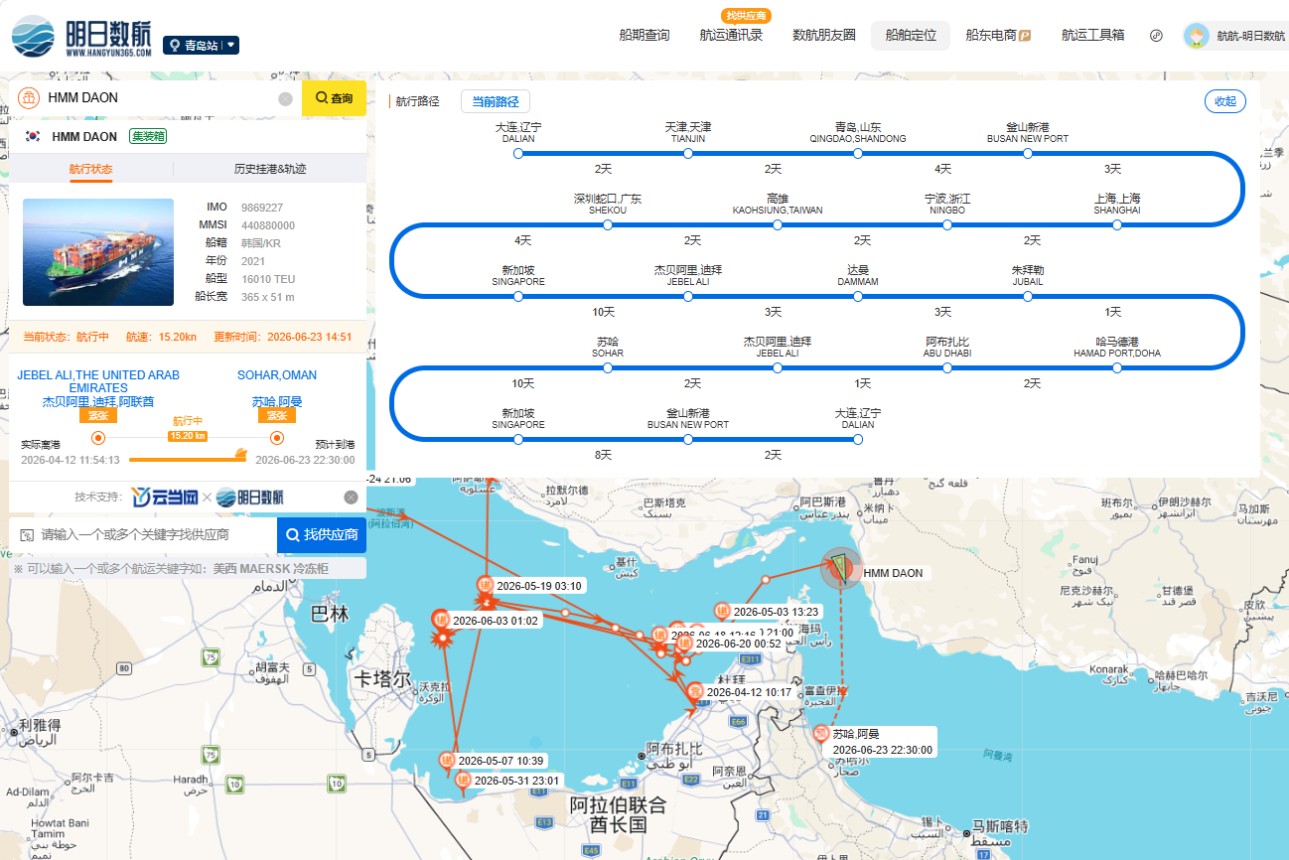Clear the HMM DAON search text
Viewport: 1289px width, 860px height.
click(x=285, y=98)
